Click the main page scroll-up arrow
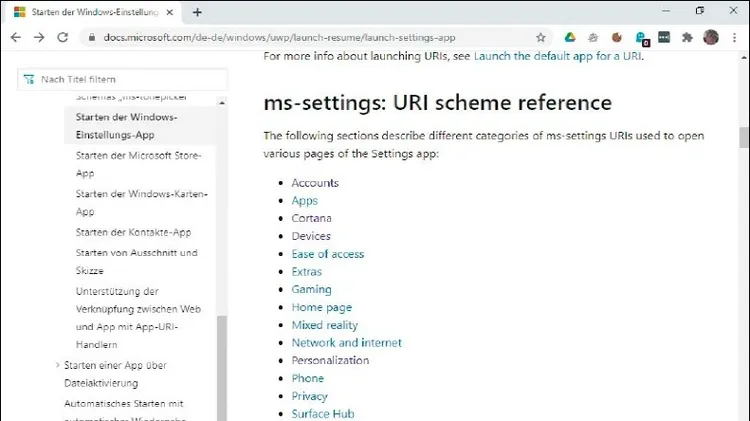The width and height of the screenshot is (750, 421). tap(743, 57)
